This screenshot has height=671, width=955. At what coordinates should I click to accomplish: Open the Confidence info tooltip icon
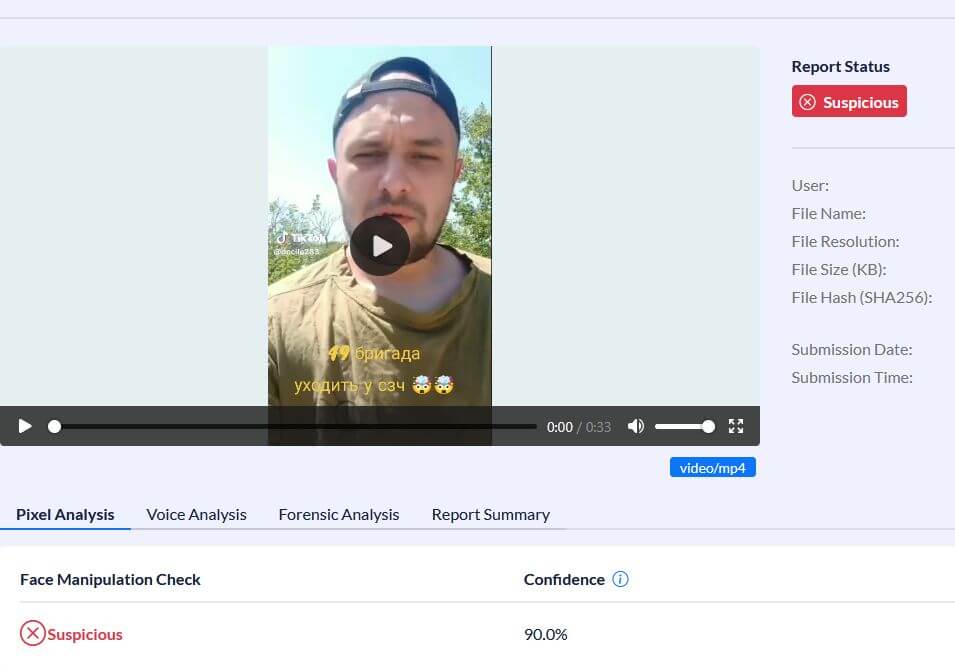tap(620, 579)
